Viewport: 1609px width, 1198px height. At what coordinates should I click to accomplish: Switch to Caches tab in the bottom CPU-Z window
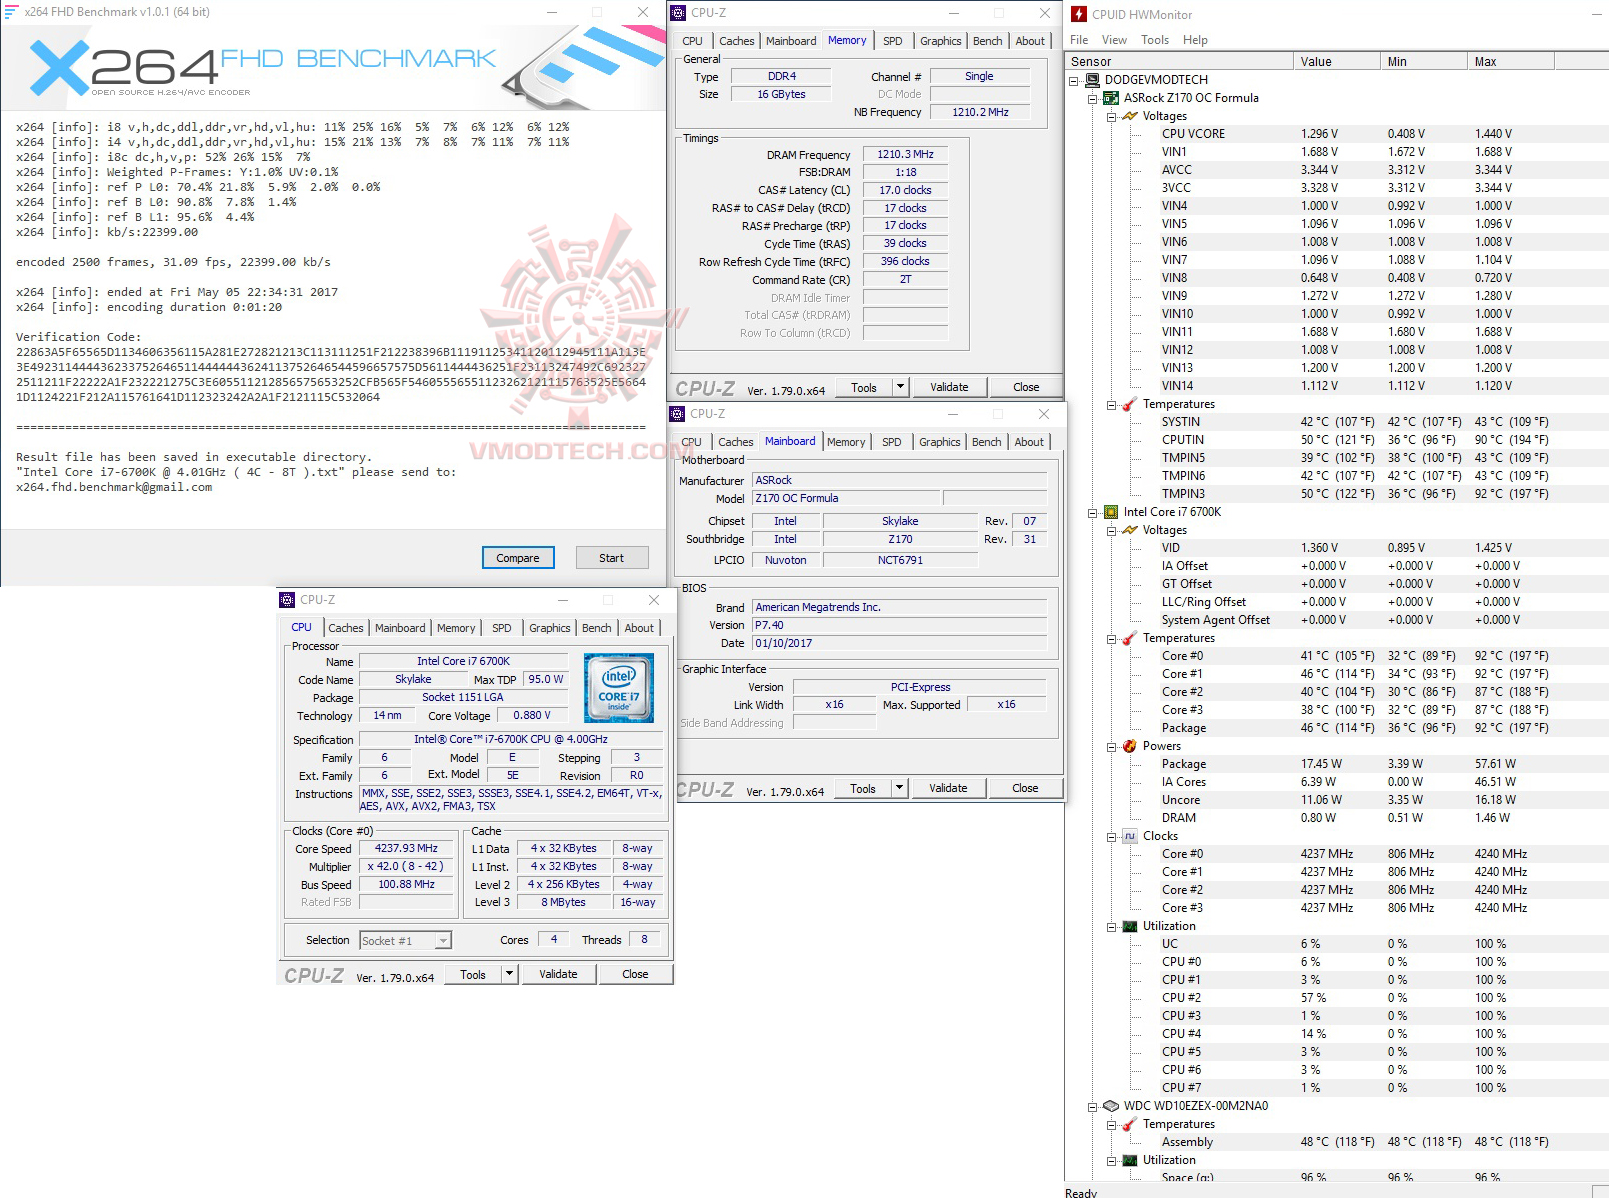click(x=346, y=628)
